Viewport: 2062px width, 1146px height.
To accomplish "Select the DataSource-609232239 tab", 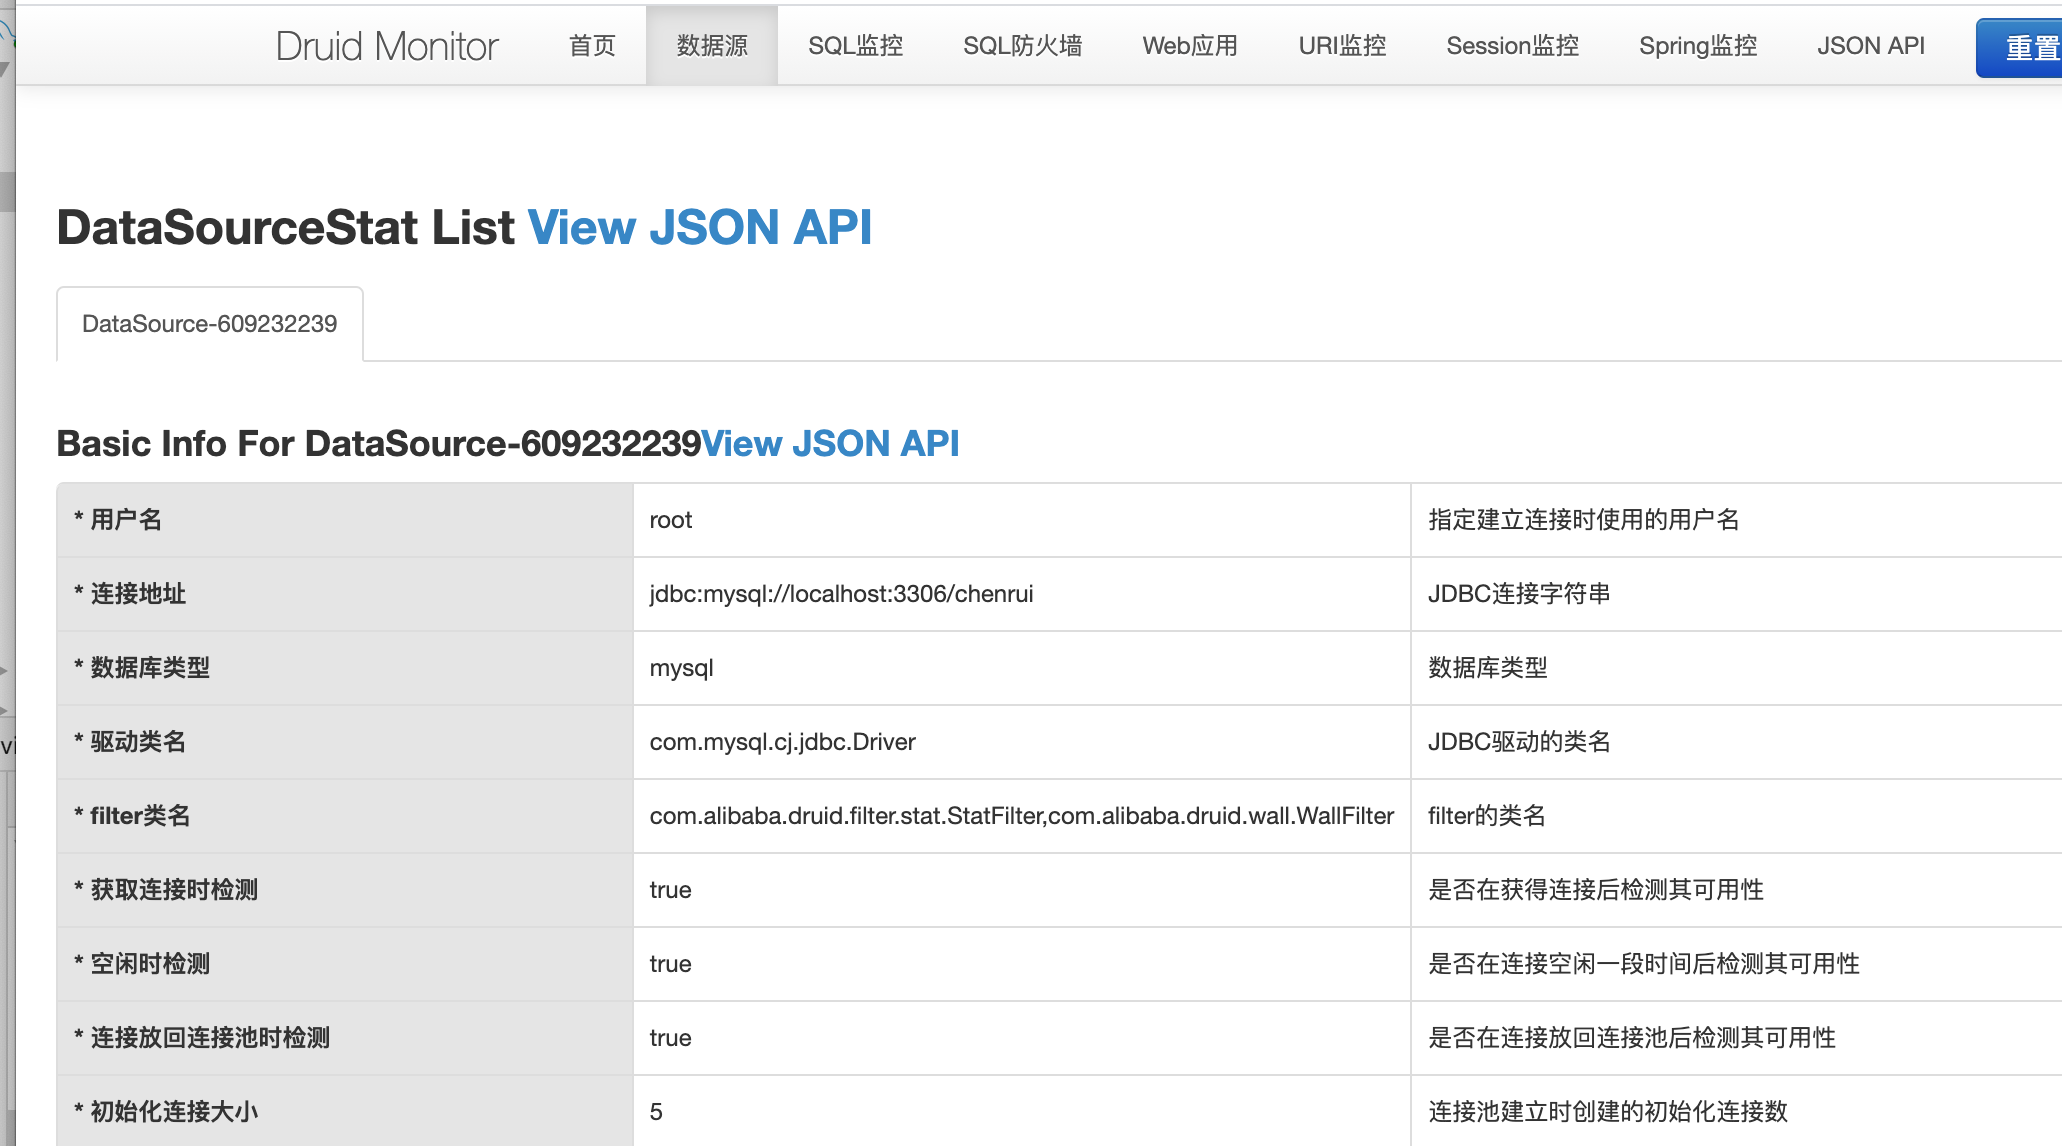I will 210,324.
